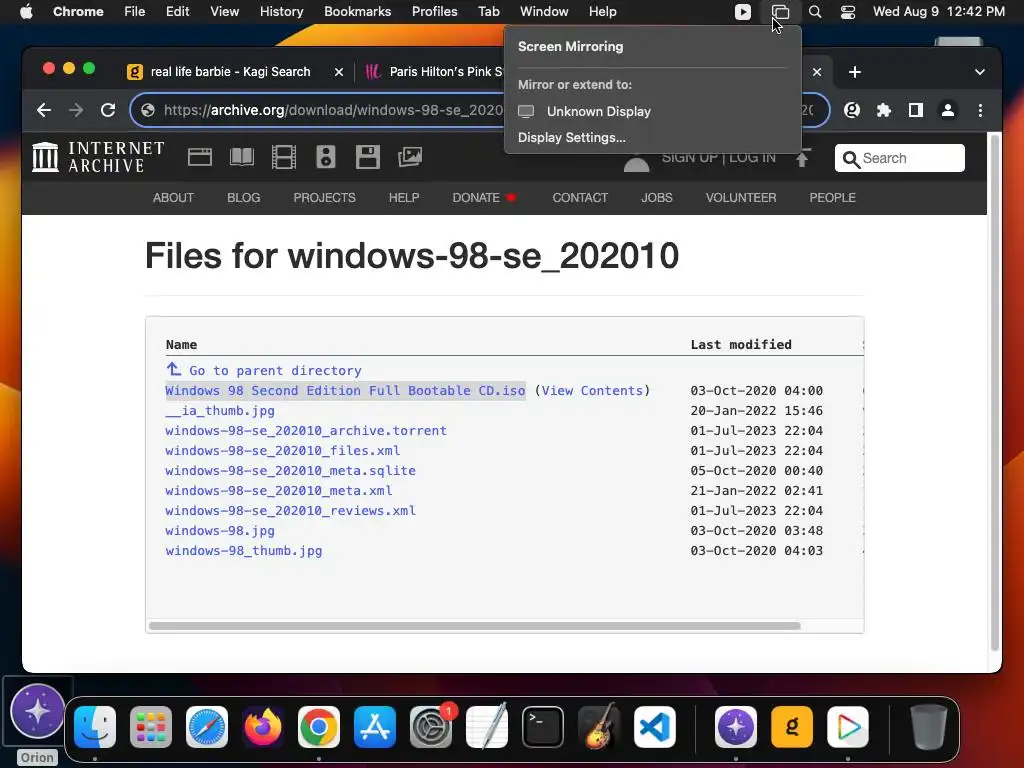
Task: Click the PEOPLE navigation link
Action: [x=832, y=198]
